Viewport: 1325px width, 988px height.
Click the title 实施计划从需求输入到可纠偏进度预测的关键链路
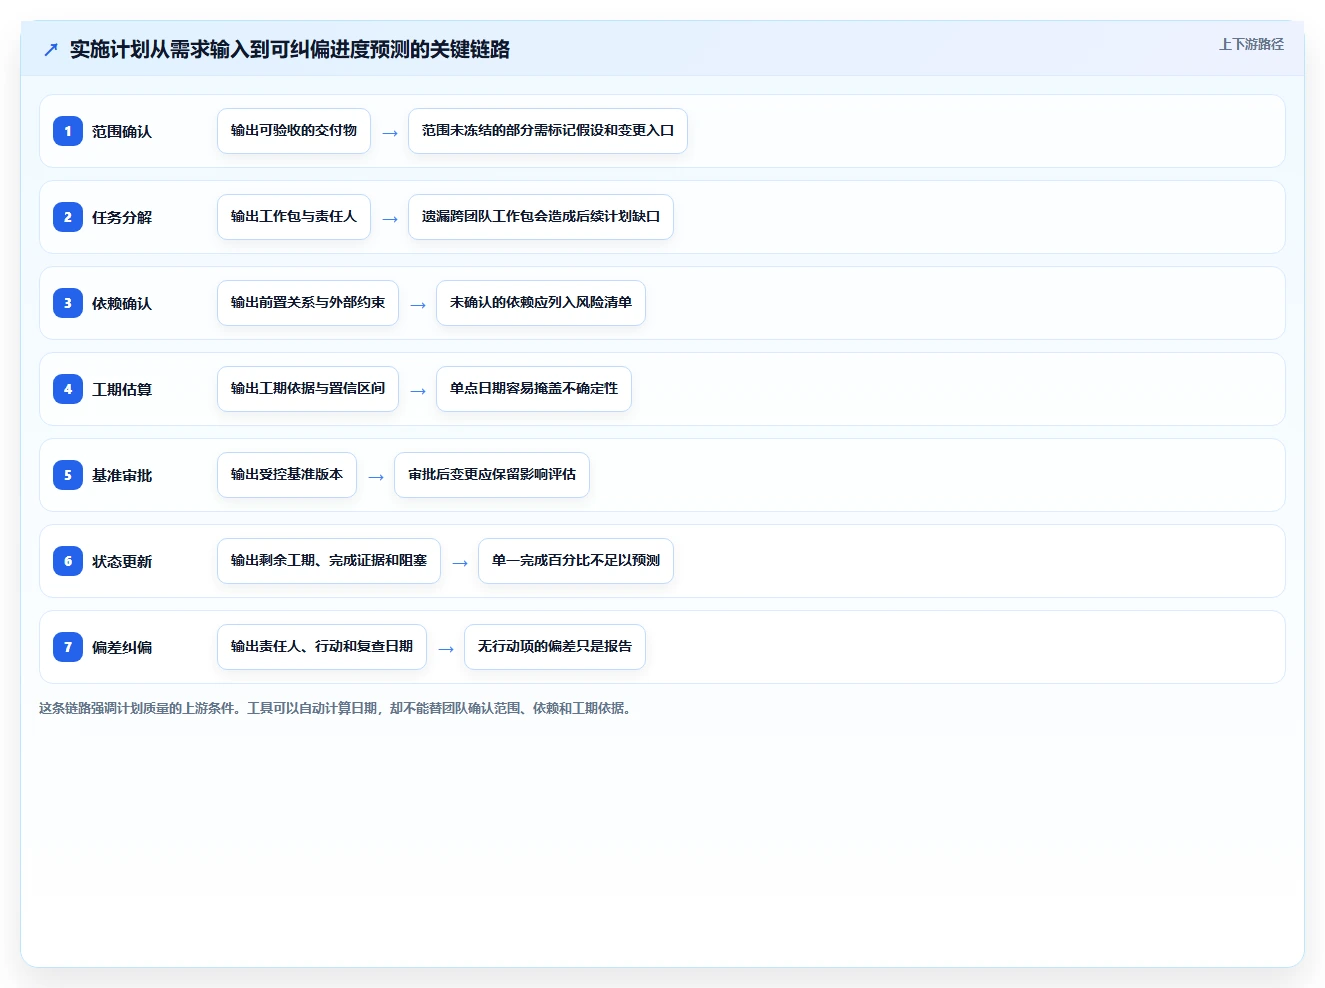point(290,50)
